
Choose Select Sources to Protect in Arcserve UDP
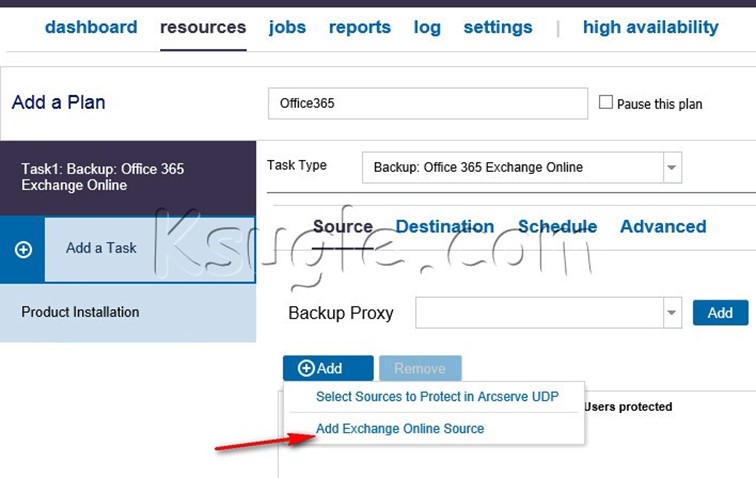437,396
